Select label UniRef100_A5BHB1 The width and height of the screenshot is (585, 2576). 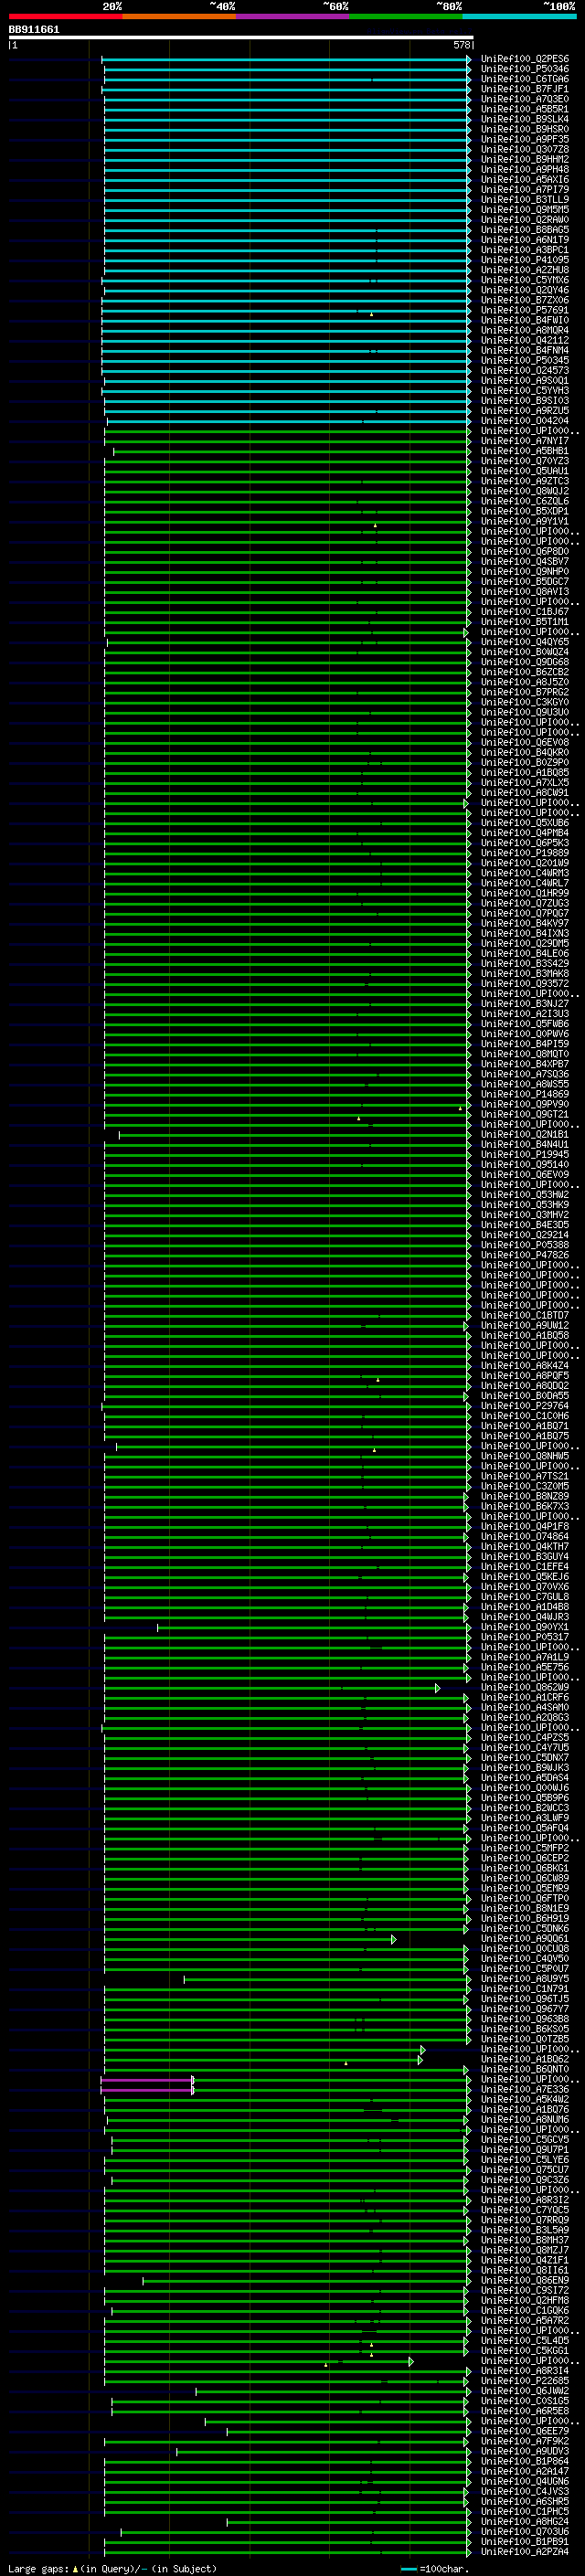(525, 451)
